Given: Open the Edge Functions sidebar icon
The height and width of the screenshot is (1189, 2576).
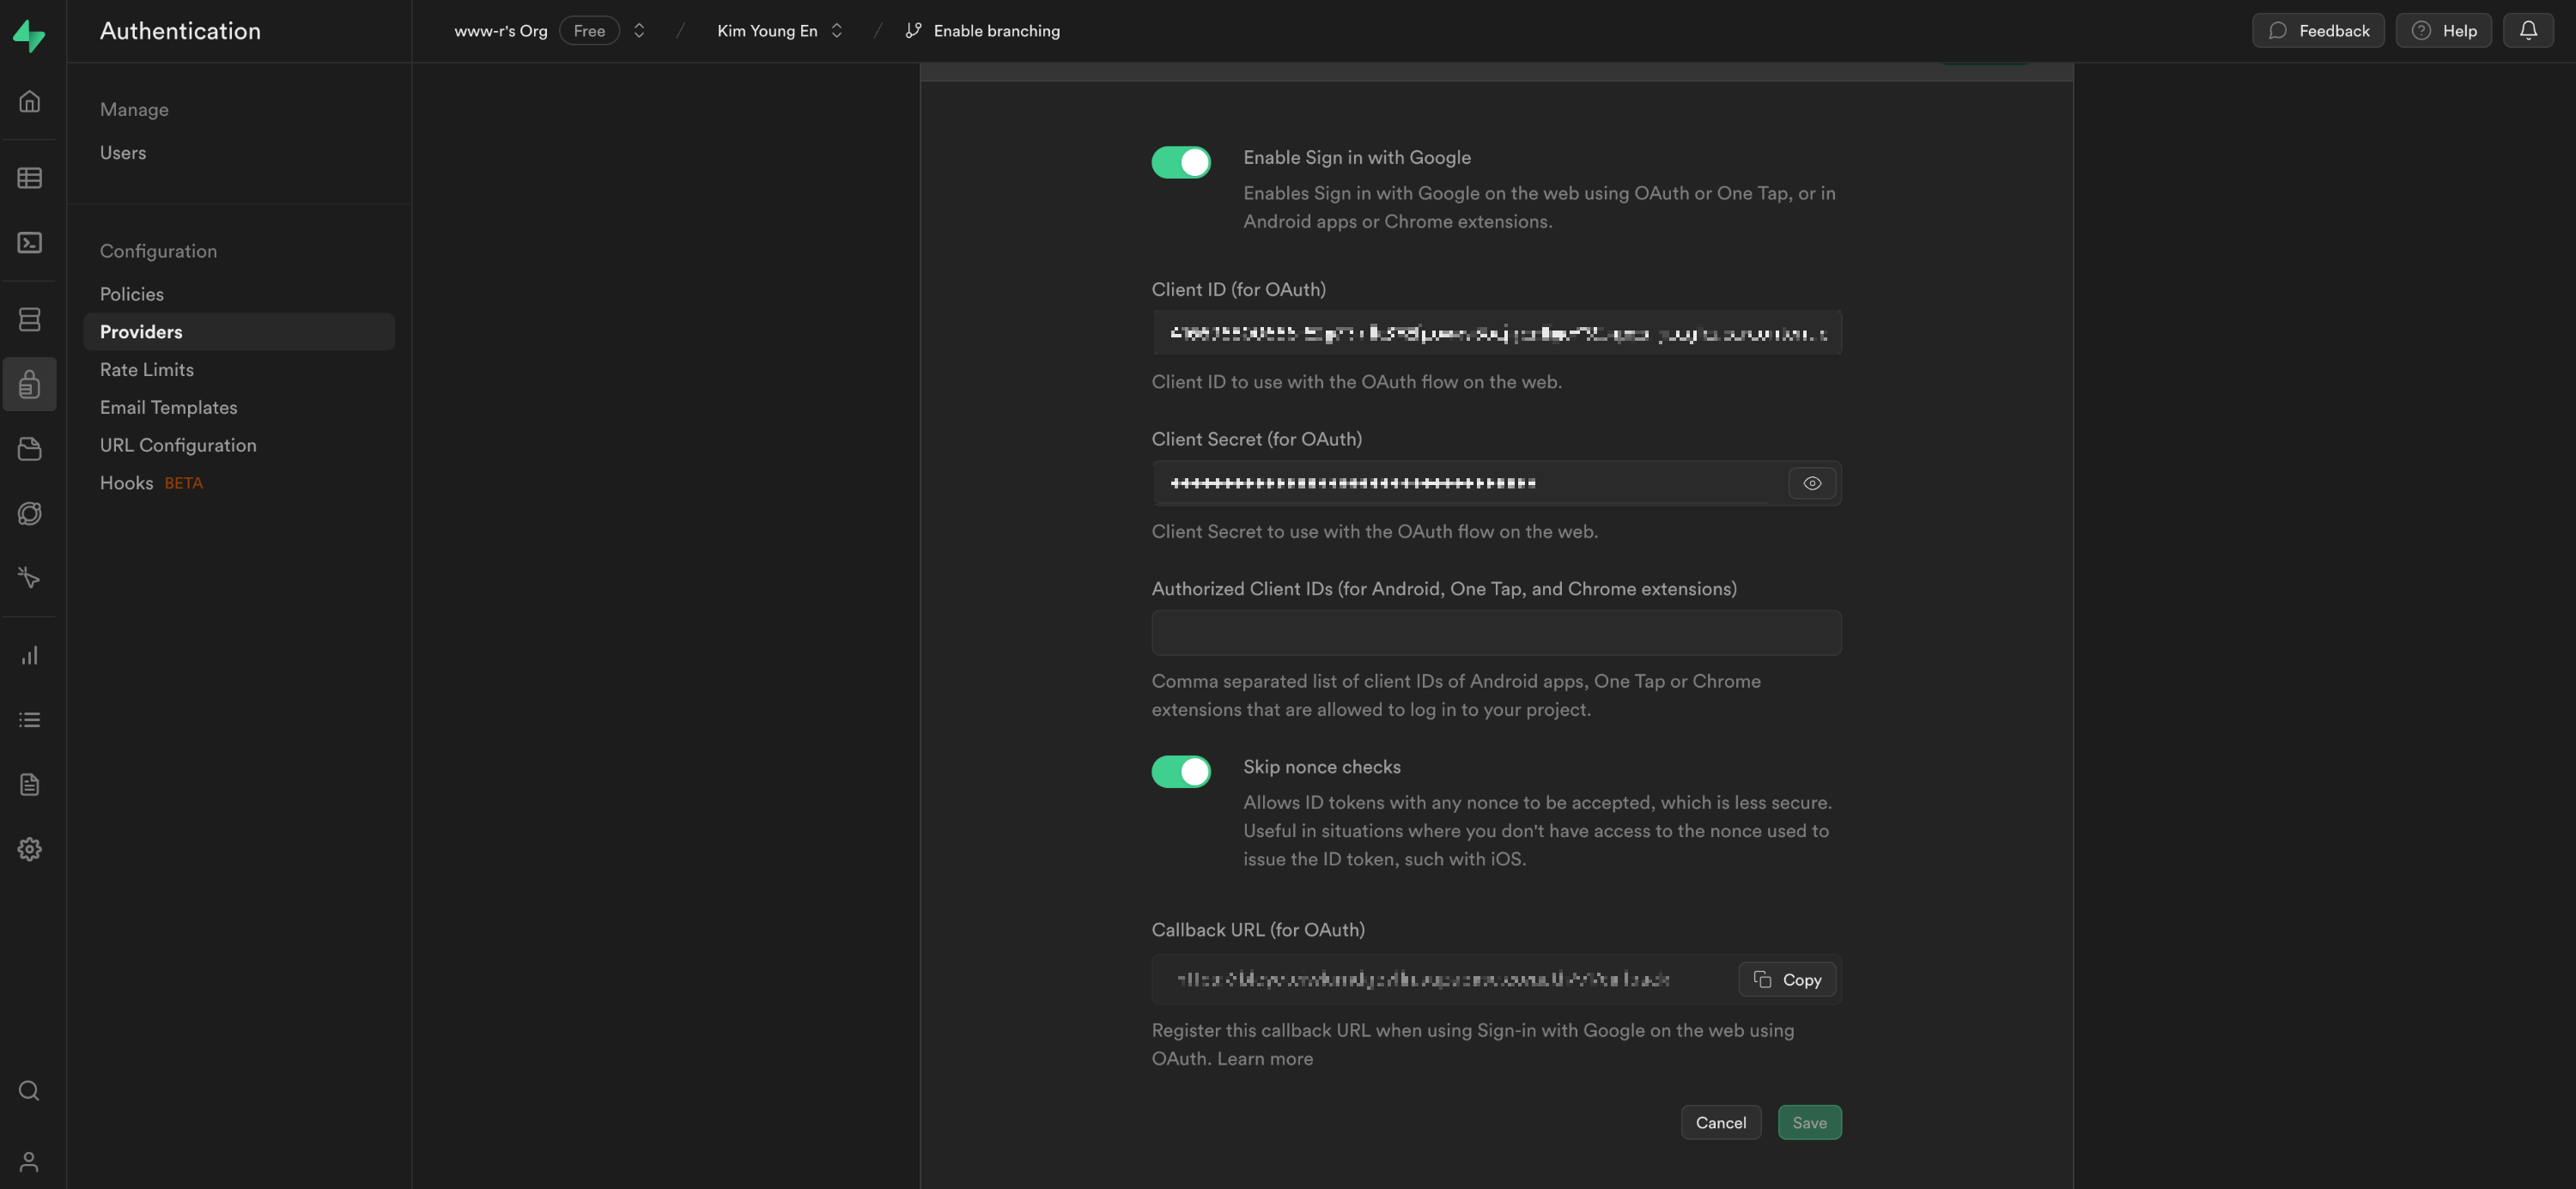Looking at the screenshot, I should tap(29, 513).
